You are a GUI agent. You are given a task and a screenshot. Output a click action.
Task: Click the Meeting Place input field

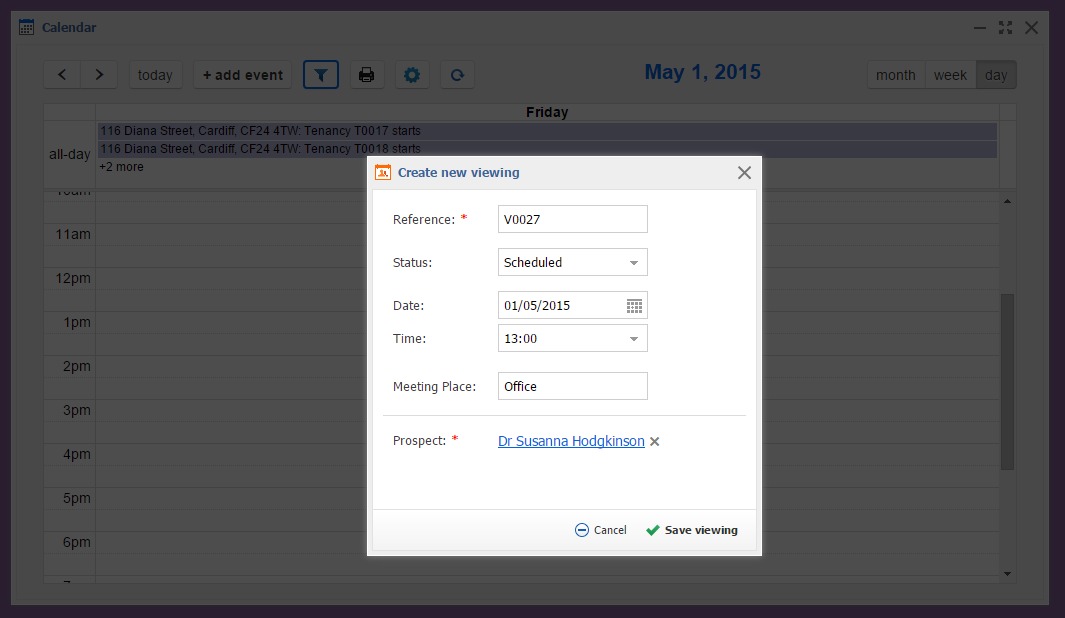pos(572,386)
